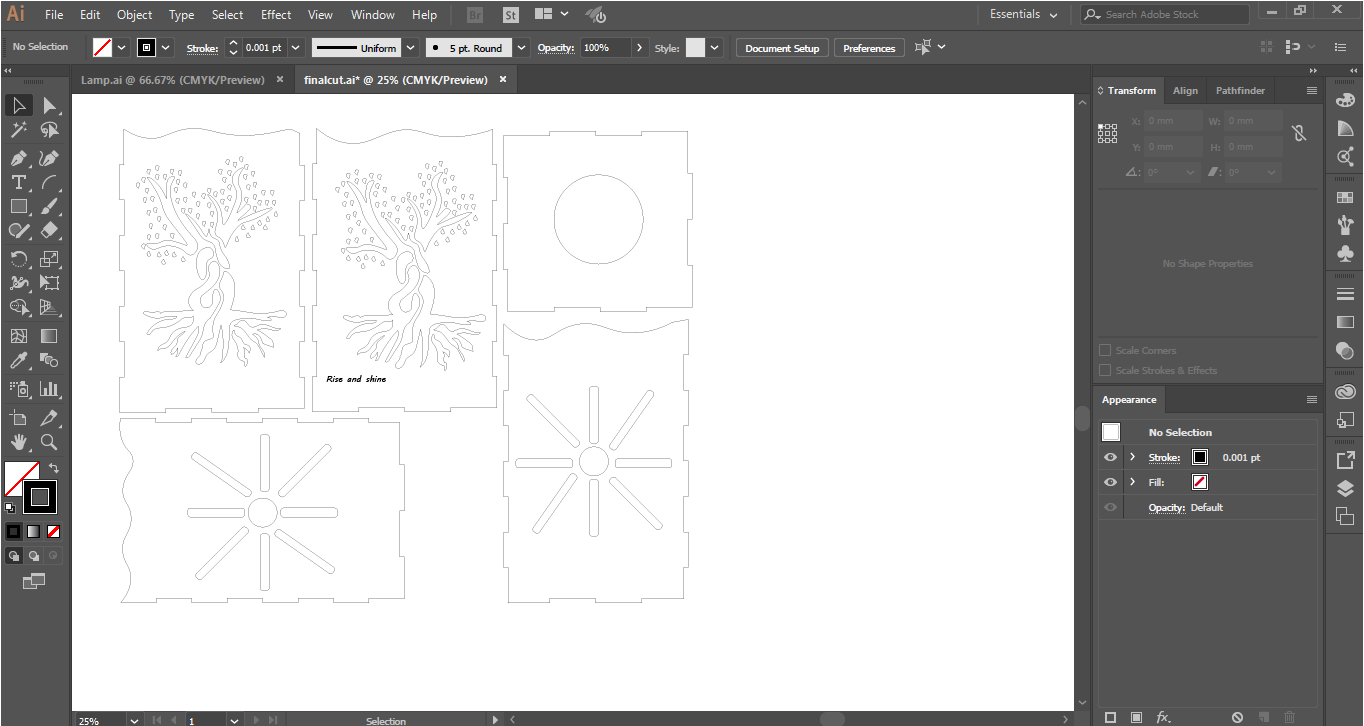The image size is (1364, 726).
Task: Switch to Draw Behind mode
Action: pyautogui.click(x=34, y=555)
